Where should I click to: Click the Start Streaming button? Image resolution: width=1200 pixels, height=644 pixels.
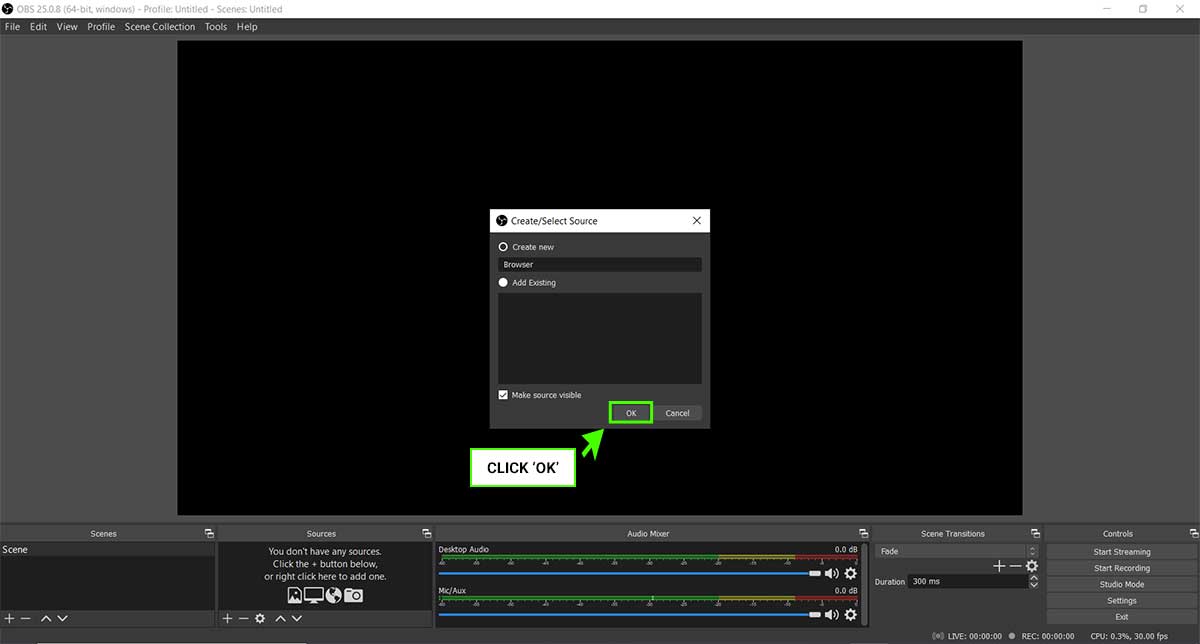coord(1122,552)
